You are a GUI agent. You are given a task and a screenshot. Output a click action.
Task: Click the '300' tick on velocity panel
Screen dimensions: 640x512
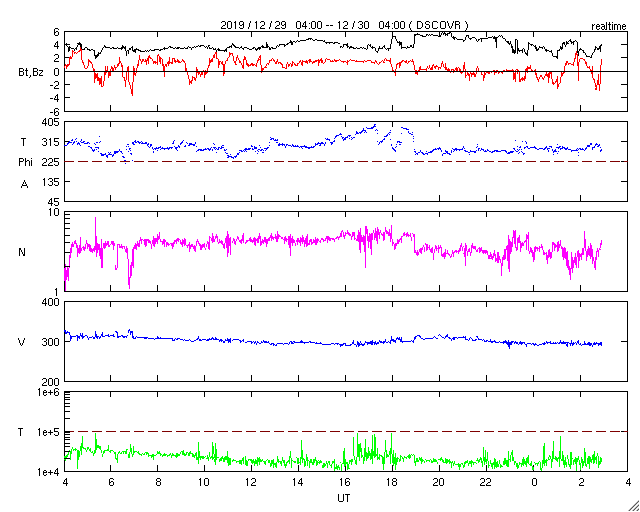pyautogui.click(x=52, y=342)
